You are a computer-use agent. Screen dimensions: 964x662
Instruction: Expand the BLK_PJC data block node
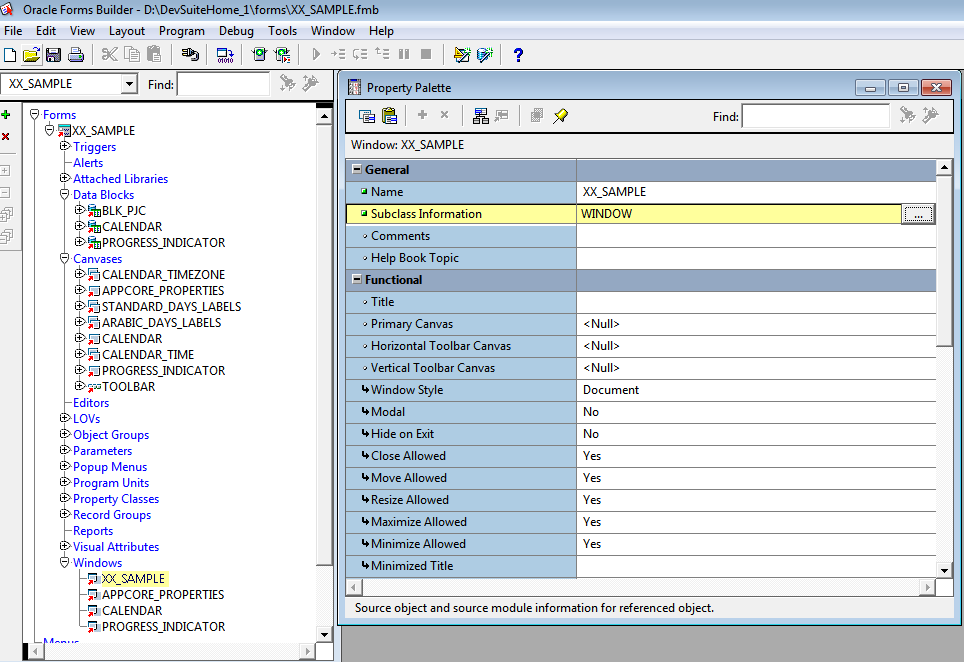[80, 211]
